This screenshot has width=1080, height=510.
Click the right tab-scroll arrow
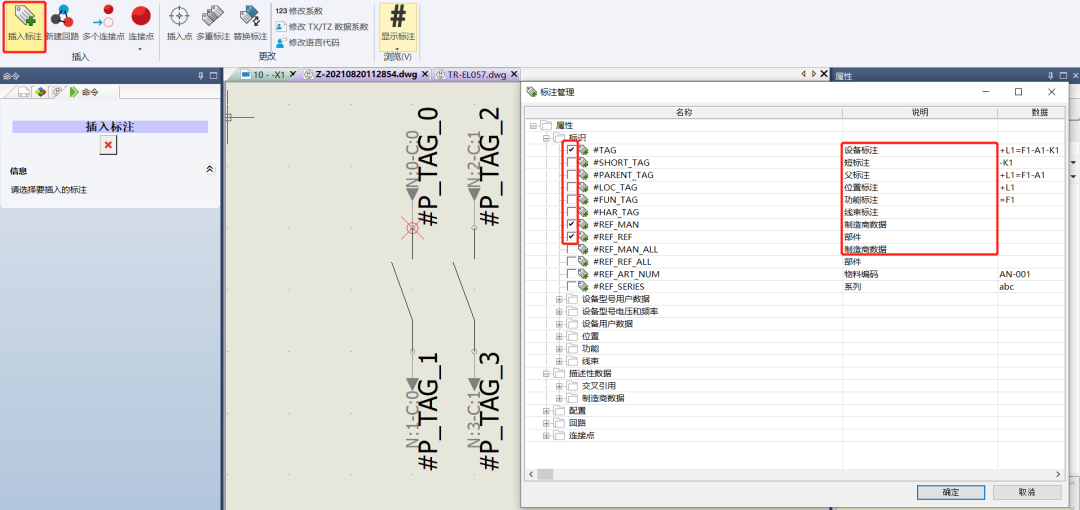(x=813, y=74)
